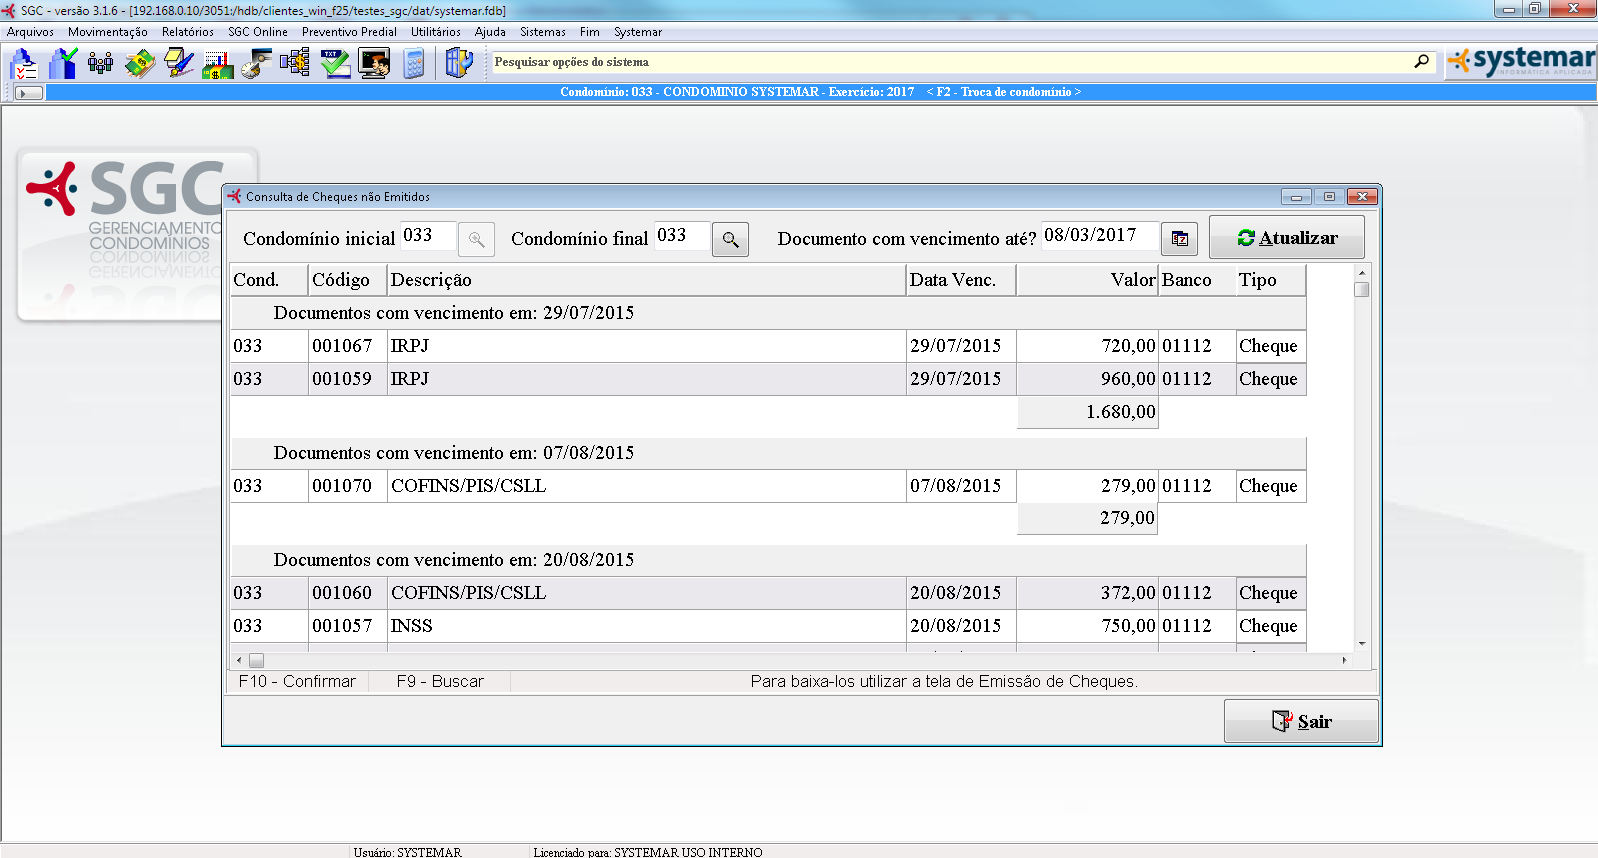Click the cash money bundle toolbar icon

[140, 64]
